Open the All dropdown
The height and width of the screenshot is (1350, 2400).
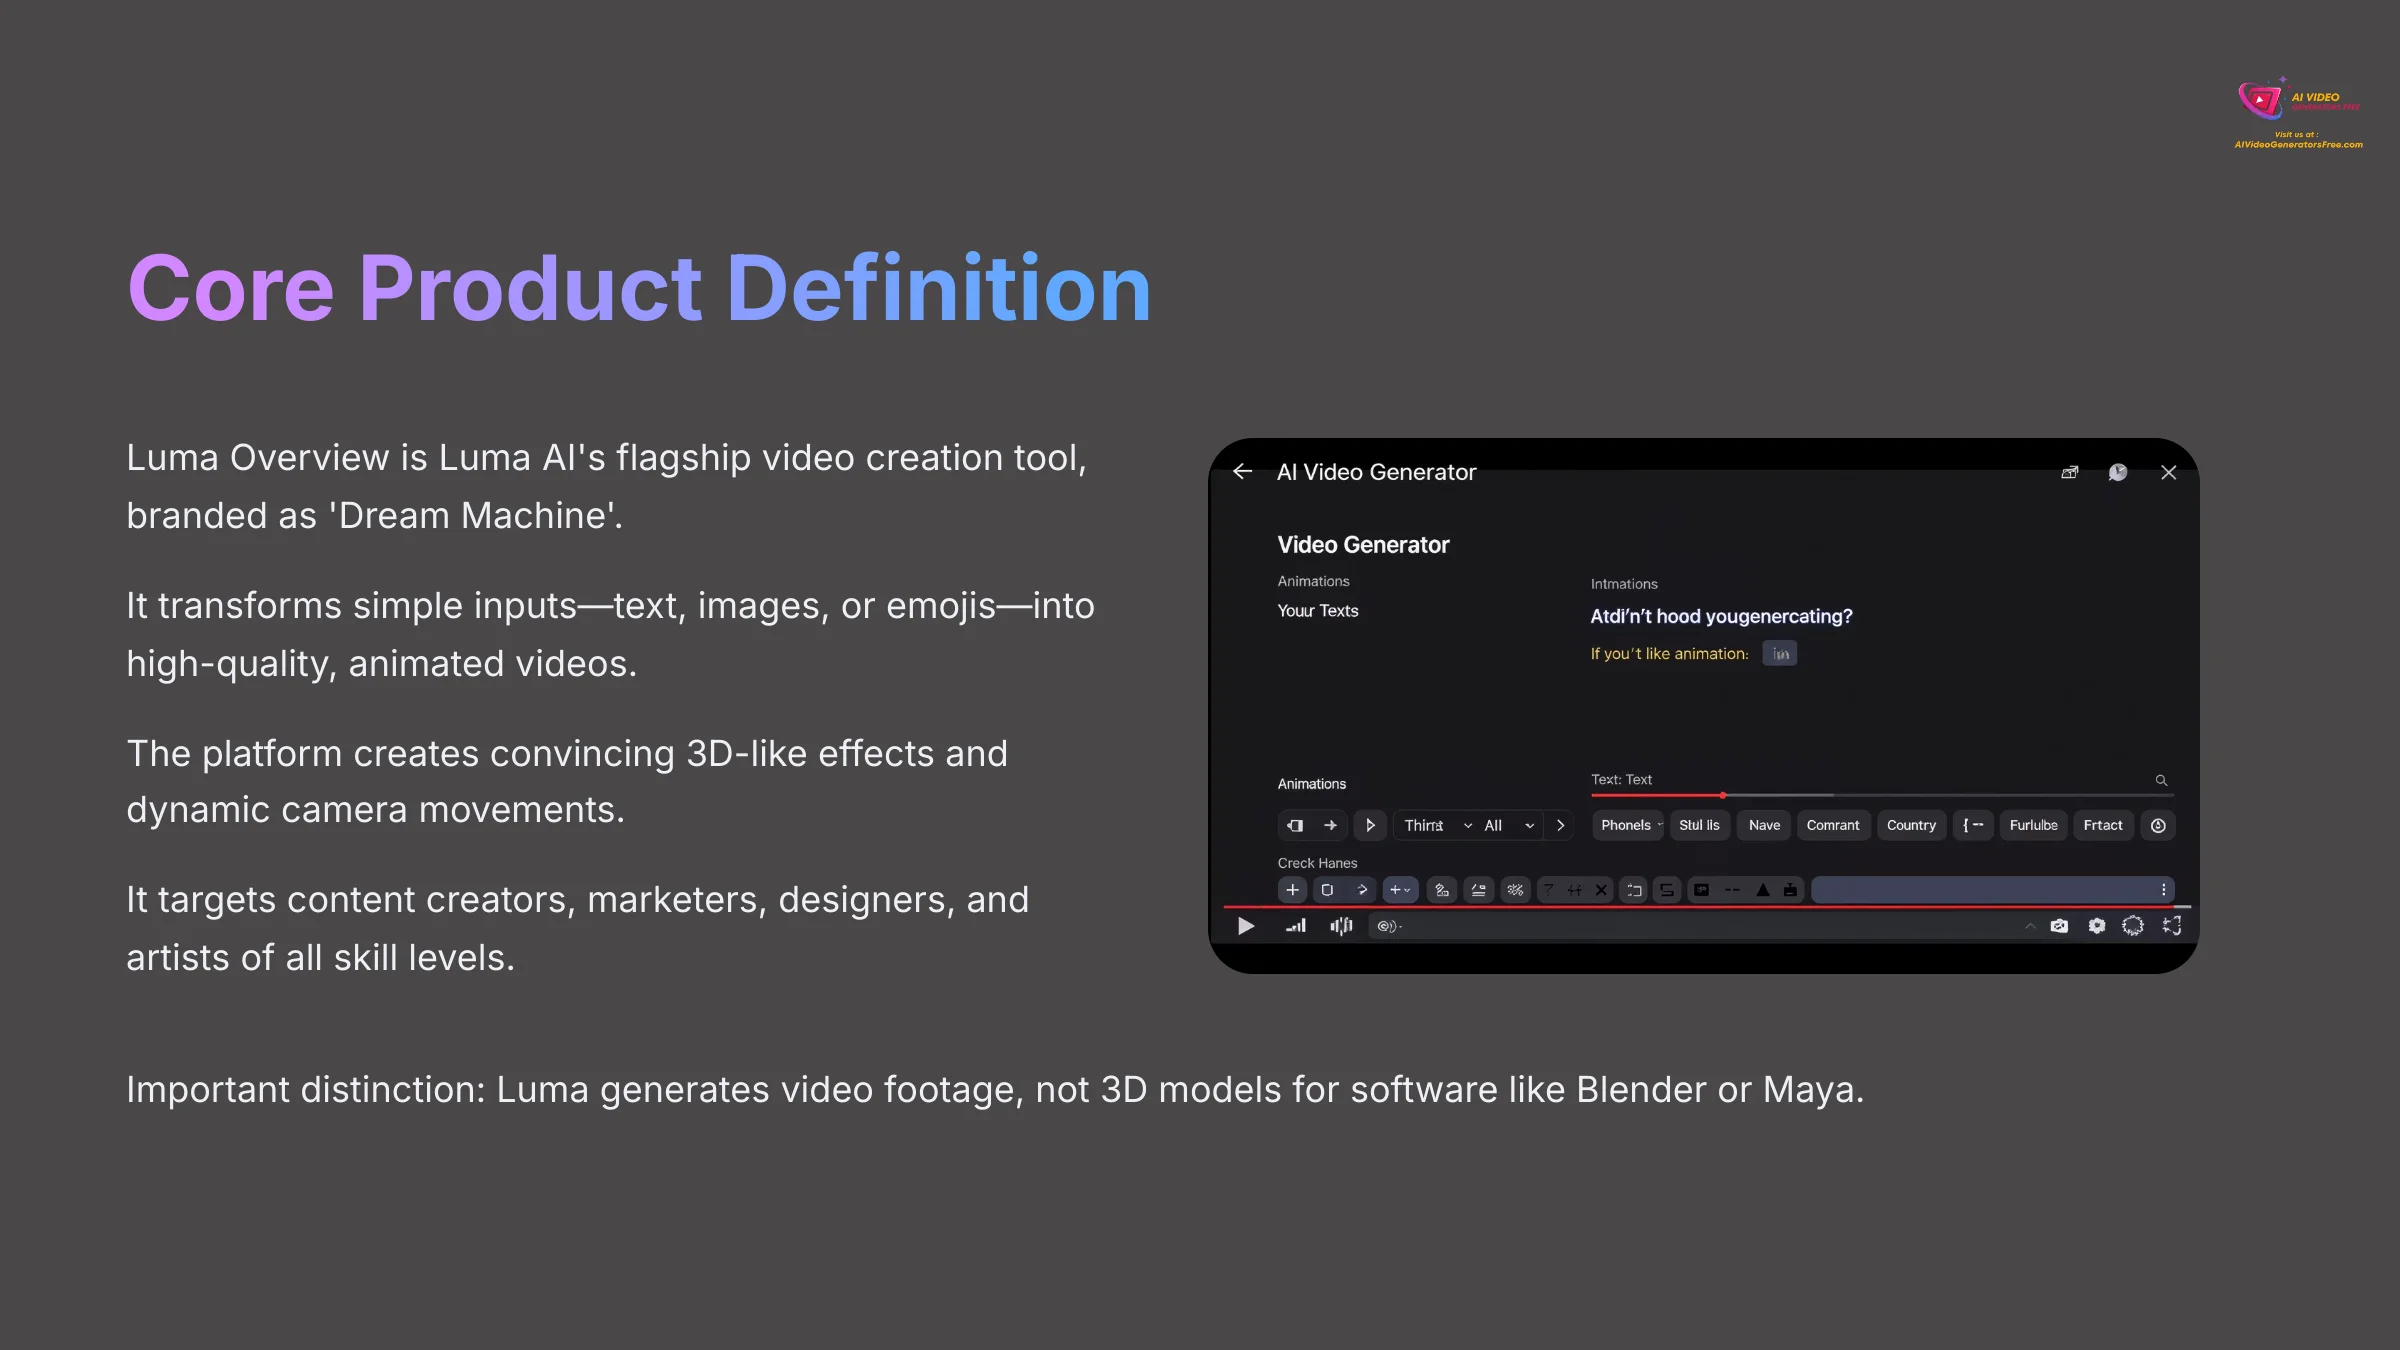(1509, 825)
